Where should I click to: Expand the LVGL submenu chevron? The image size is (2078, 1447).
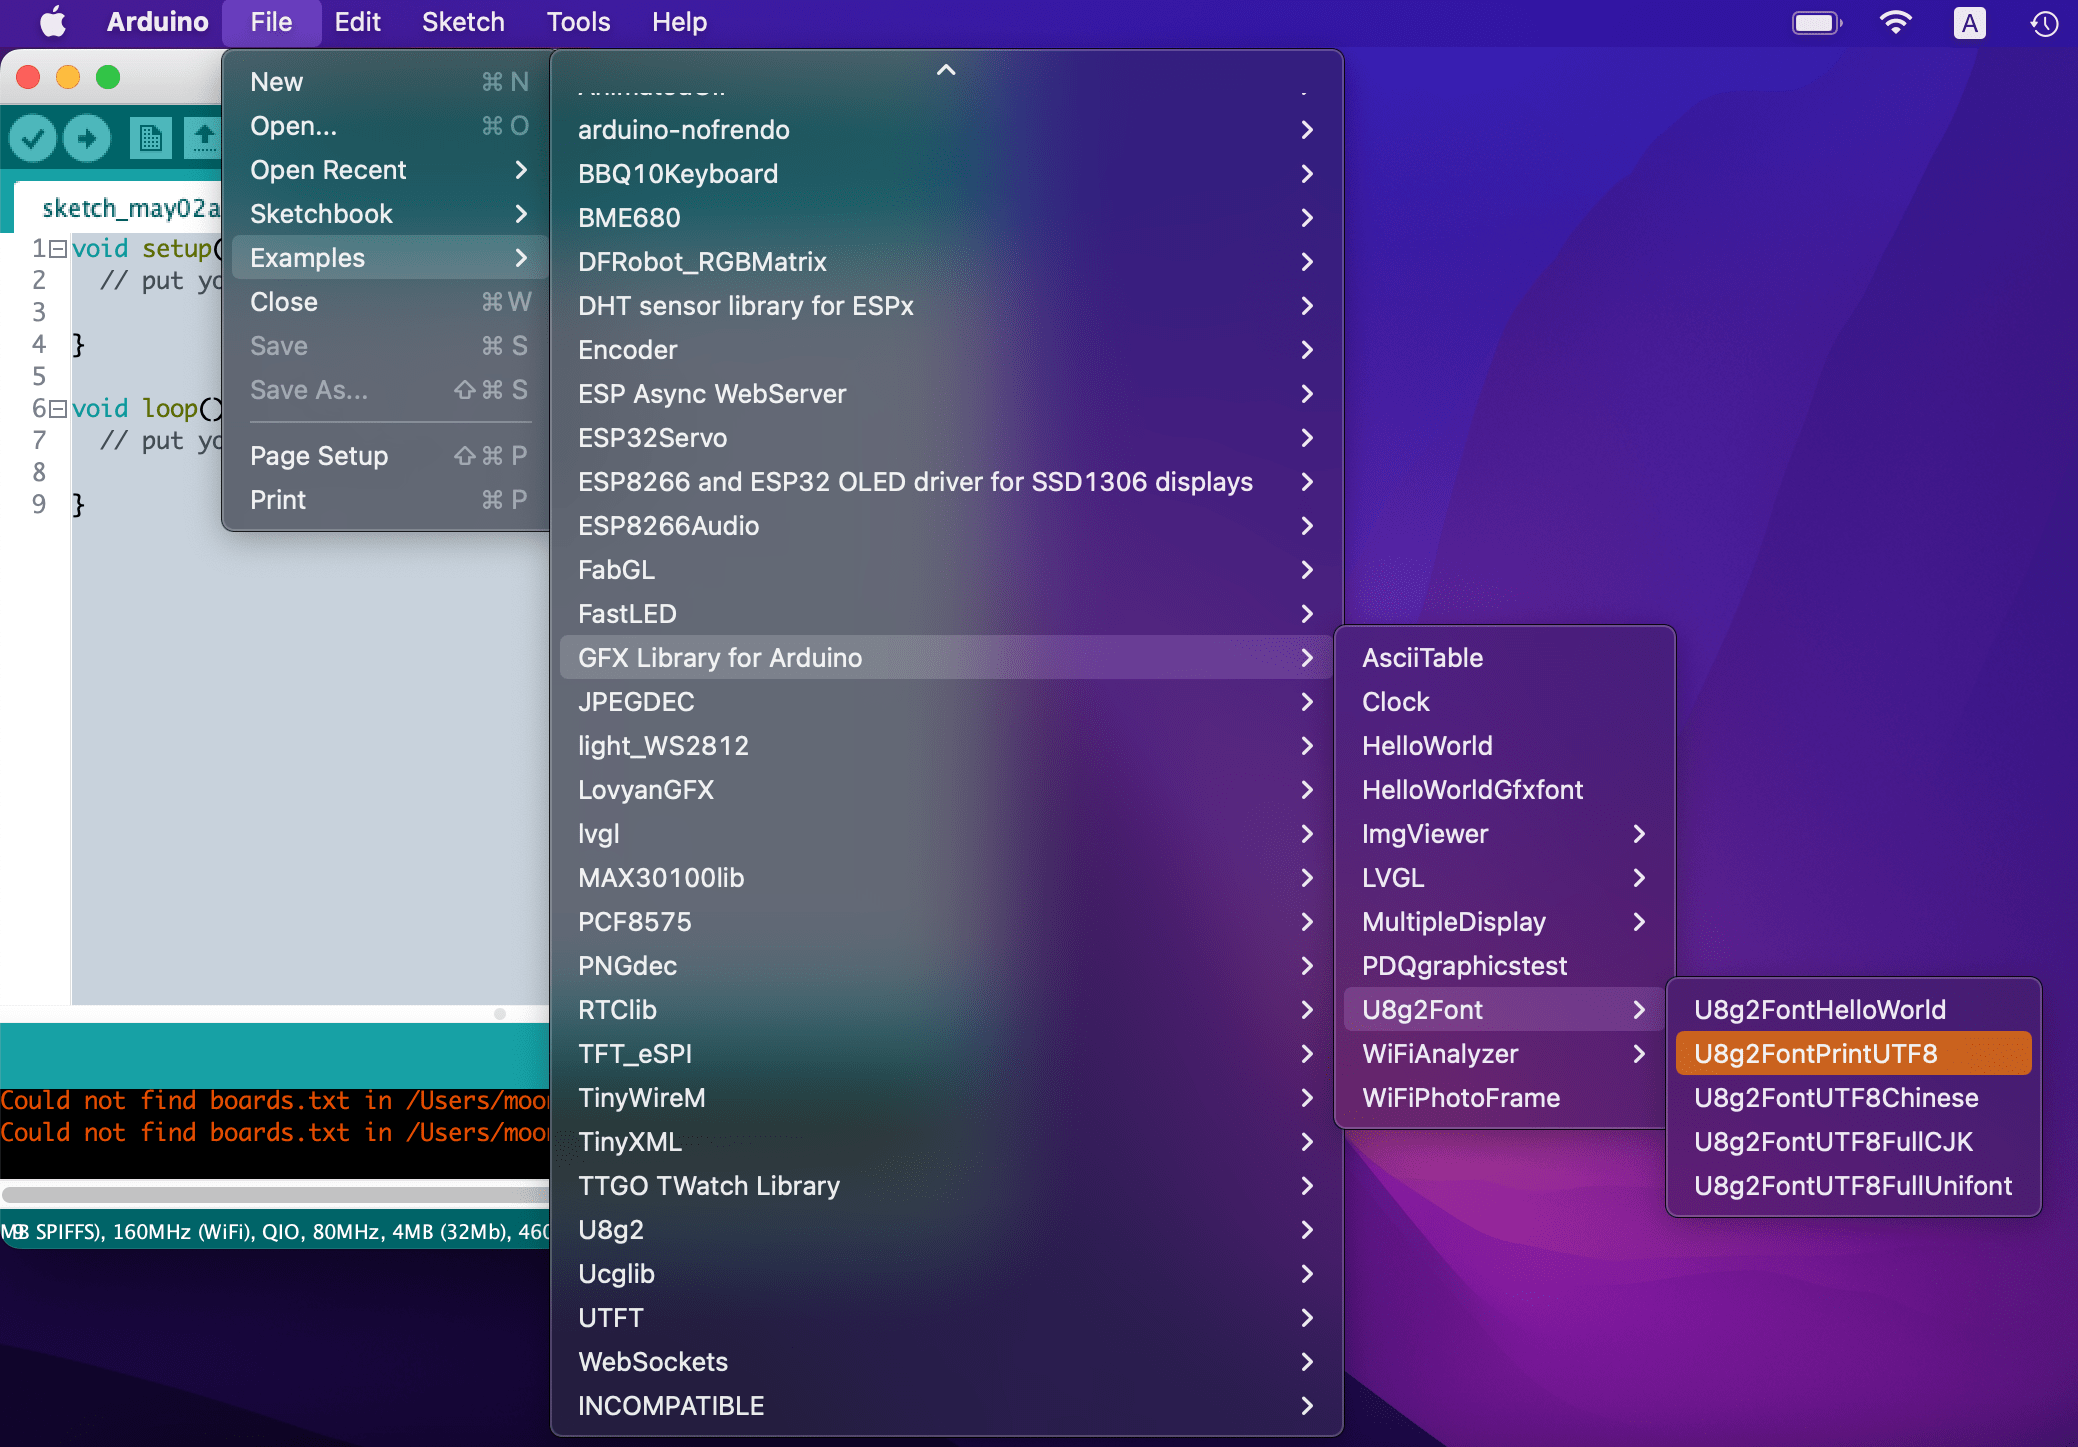[1639, 877]
